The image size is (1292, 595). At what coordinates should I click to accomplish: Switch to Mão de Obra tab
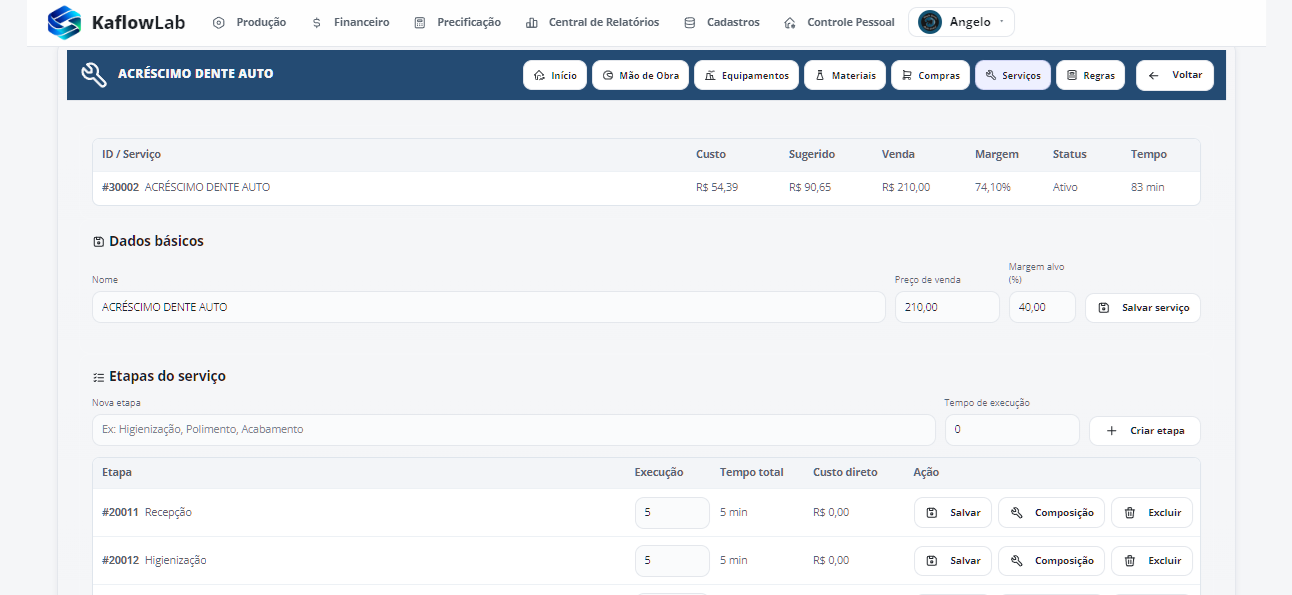click(x=640, y=75)
